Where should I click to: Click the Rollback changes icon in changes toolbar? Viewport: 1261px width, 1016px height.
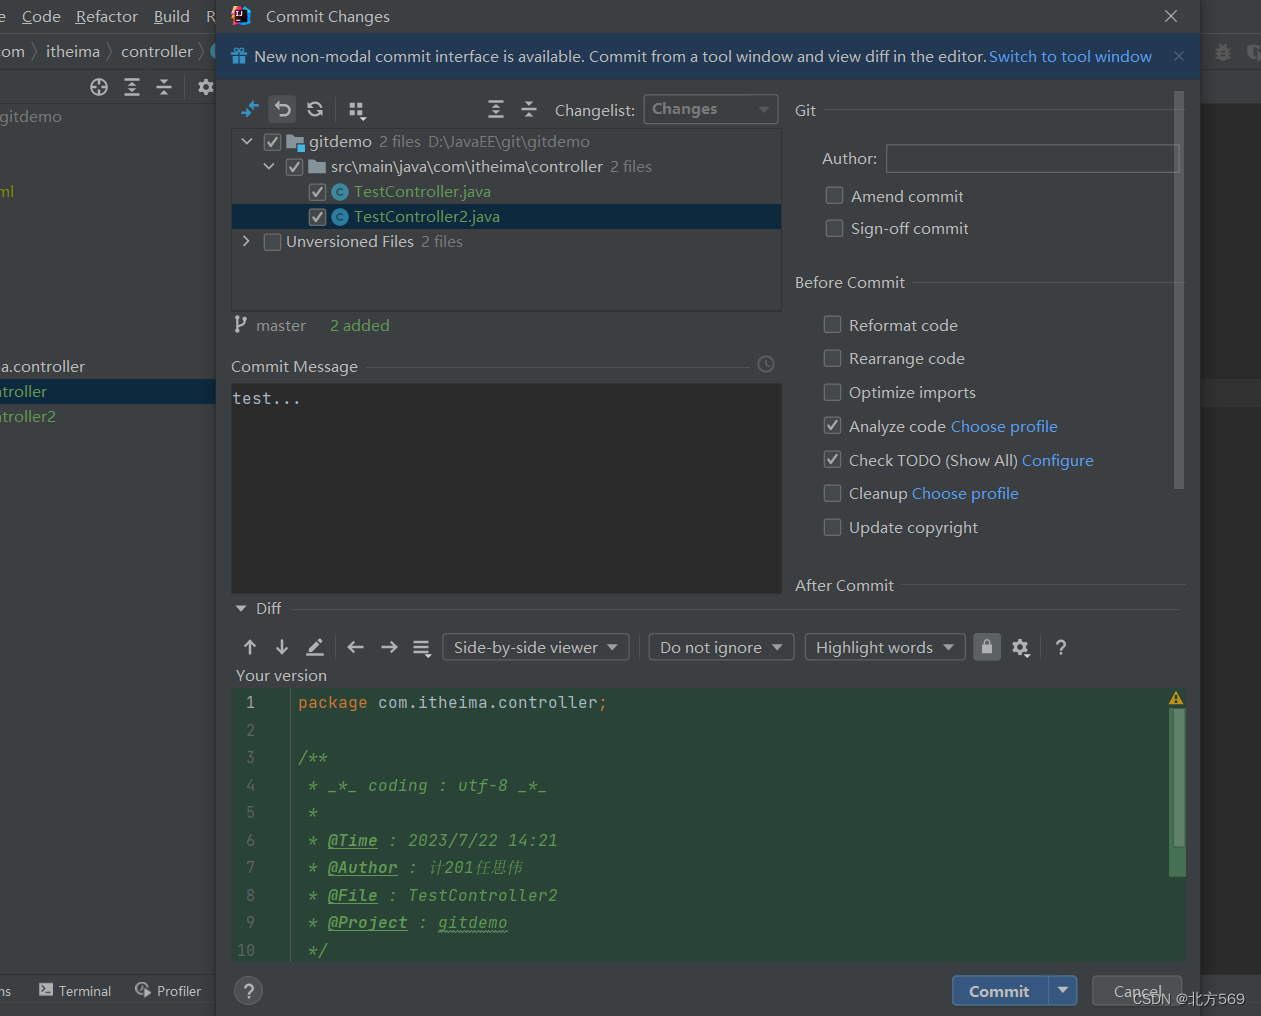click(x=281, y=109)
